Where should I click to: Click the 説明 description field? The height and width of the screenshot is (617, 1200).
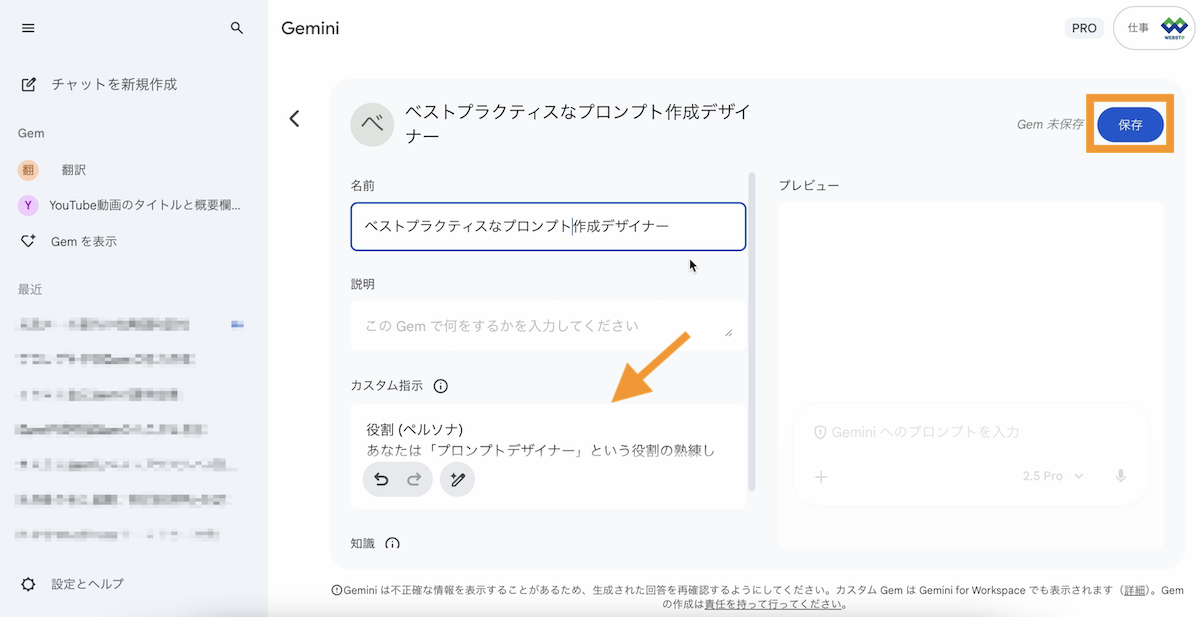(540, 326)
